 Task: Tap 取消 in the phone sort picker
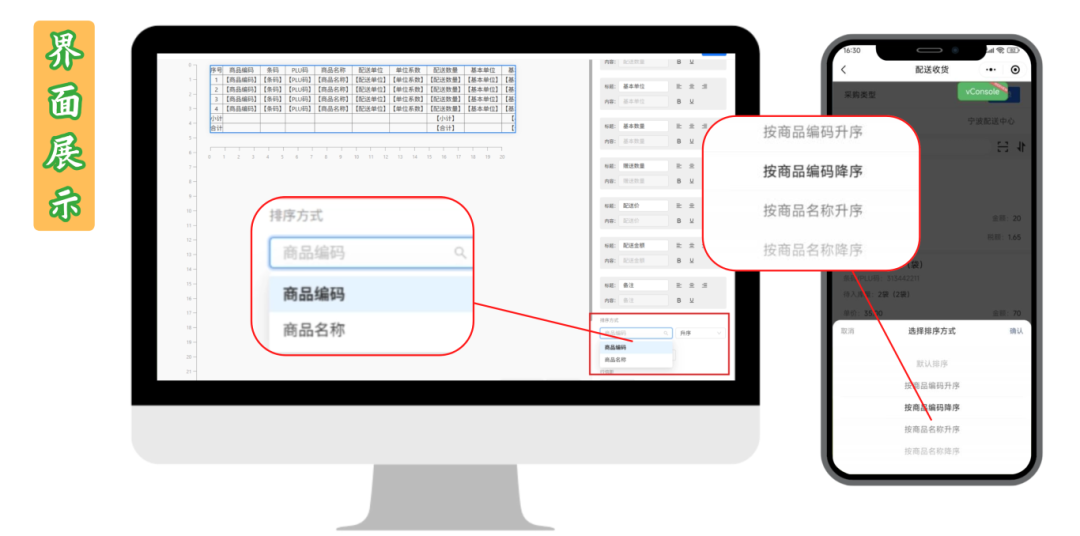(847, 331)
